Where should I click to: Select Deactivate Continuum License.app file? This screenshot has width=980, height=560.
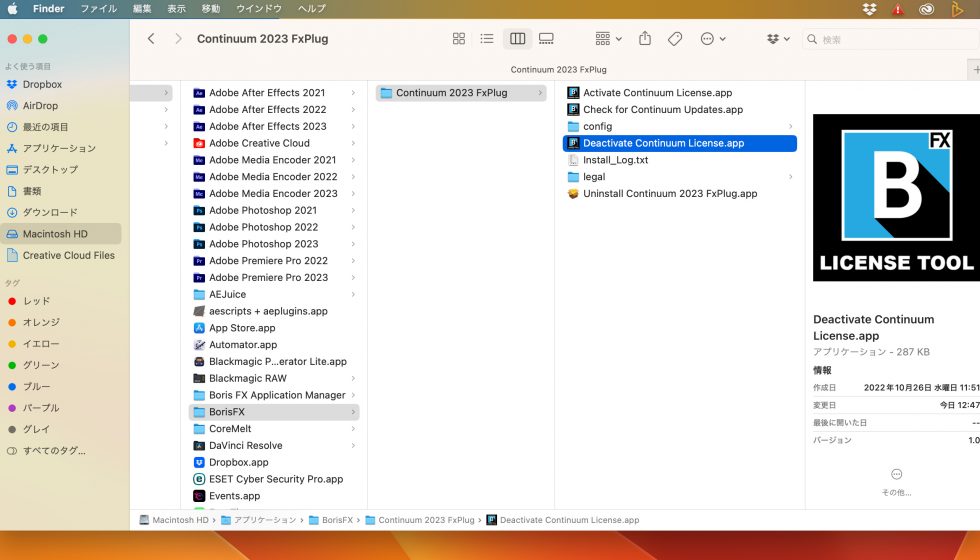click(679, 143)
